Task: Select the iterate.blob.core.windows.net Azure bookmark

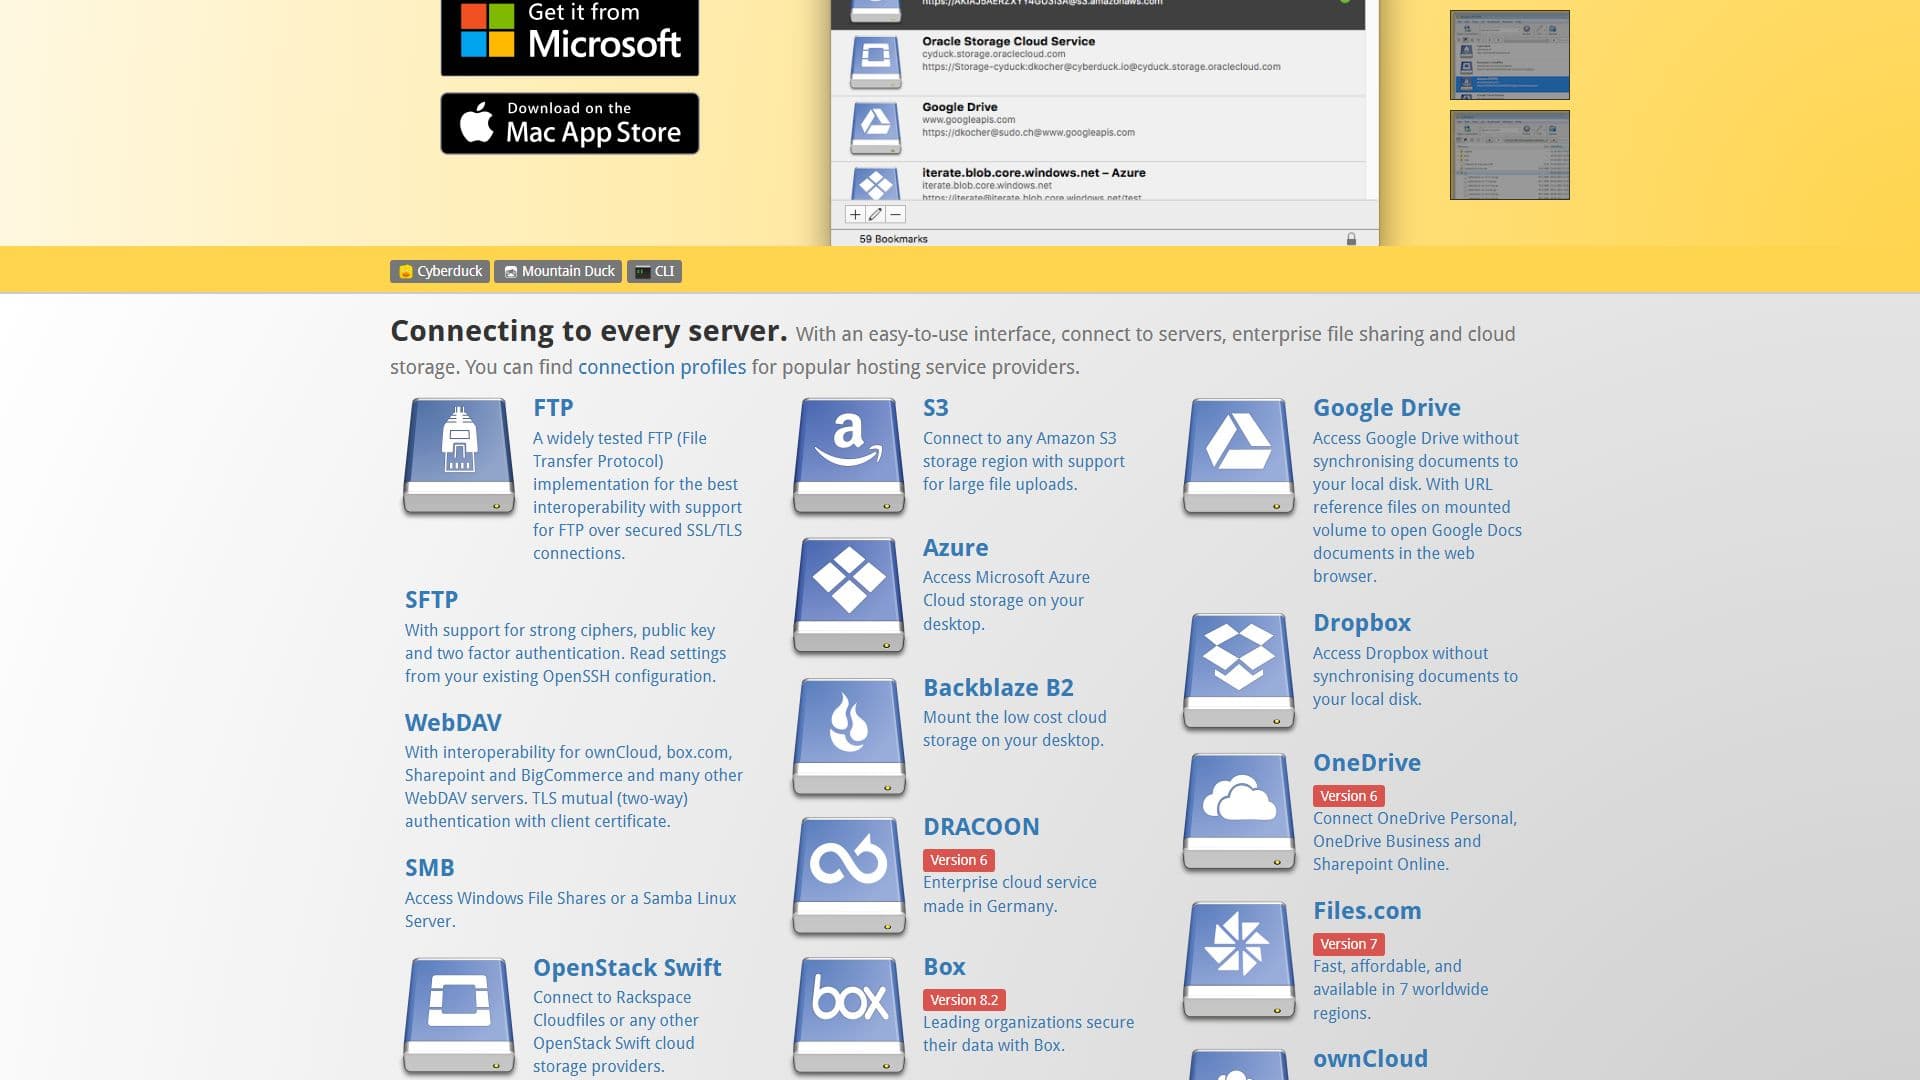Action: [x=1098, y=181]
